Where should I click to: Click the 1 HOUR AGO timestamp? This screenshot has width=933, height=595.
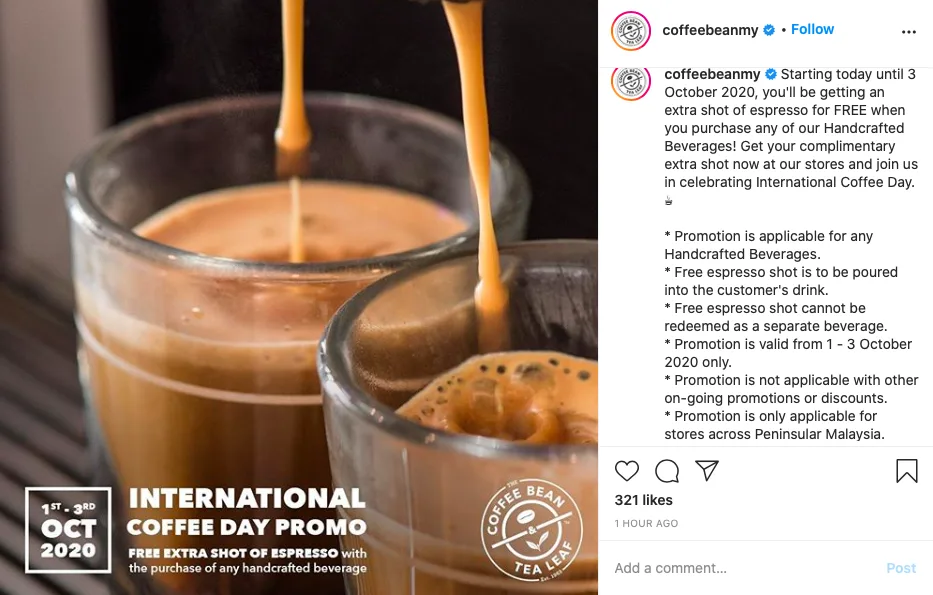pyautogui.click(x=646, y=524)
